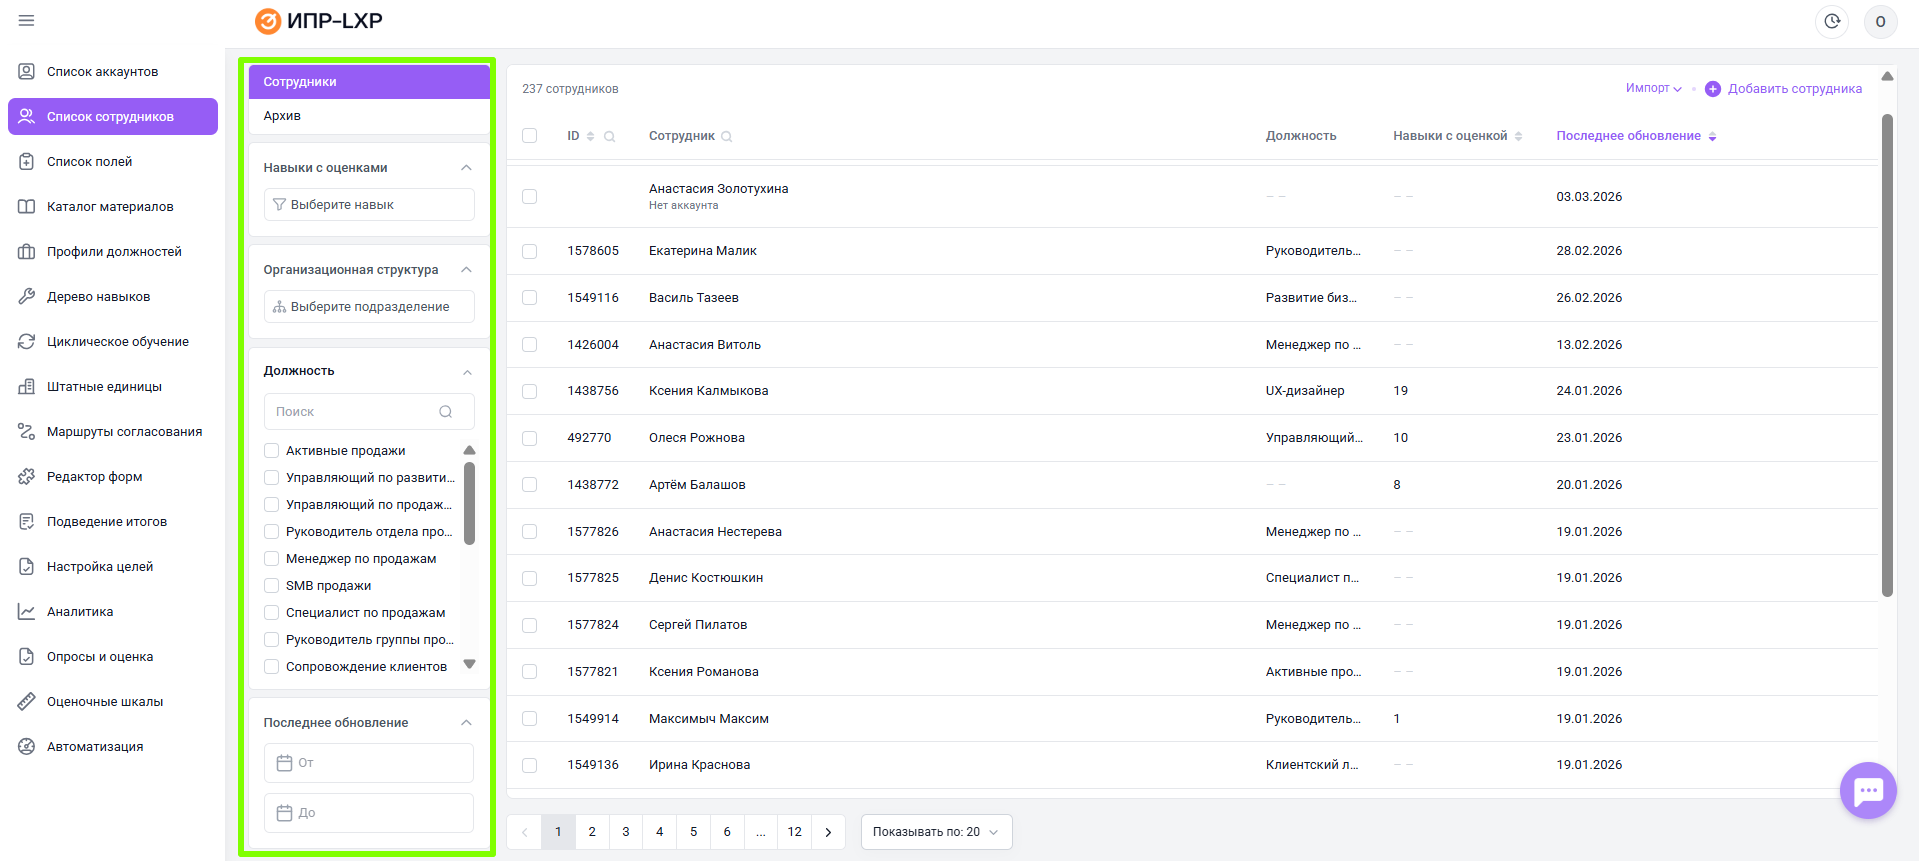Click the Поиск field in Должность filter
The width and height of the screenshot is (1919, 861).
[369, 412]
